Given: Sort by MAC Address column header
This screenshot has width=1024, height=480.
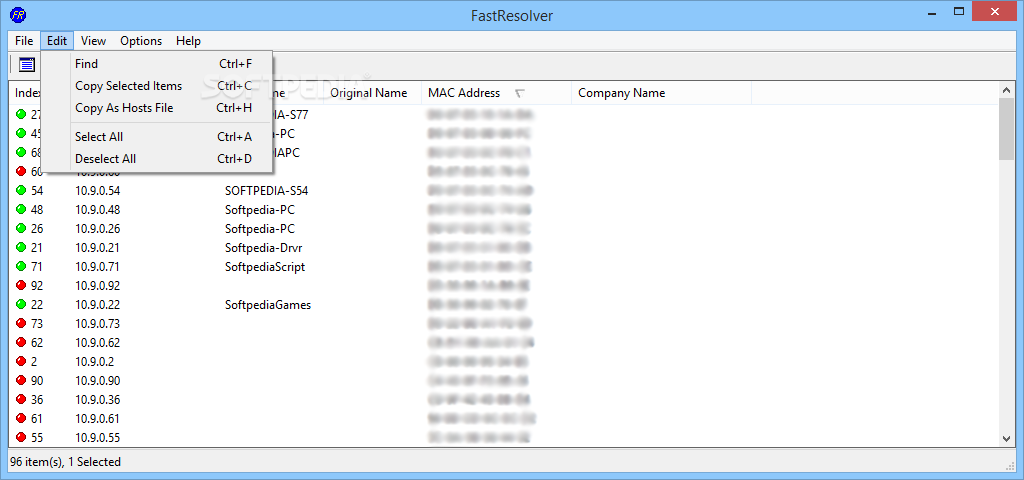Looking at the screenshot, I should click(x=496, y=93).
